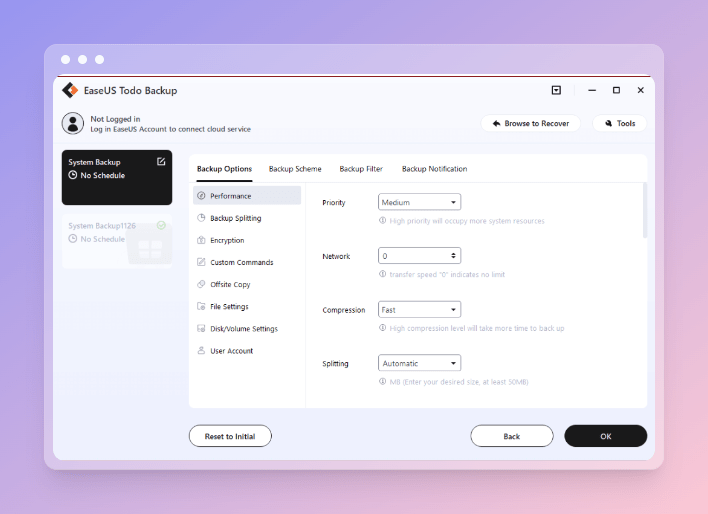Click the options panel vertical scrollbar
708x514 pixels.
(x=645, y=210)
